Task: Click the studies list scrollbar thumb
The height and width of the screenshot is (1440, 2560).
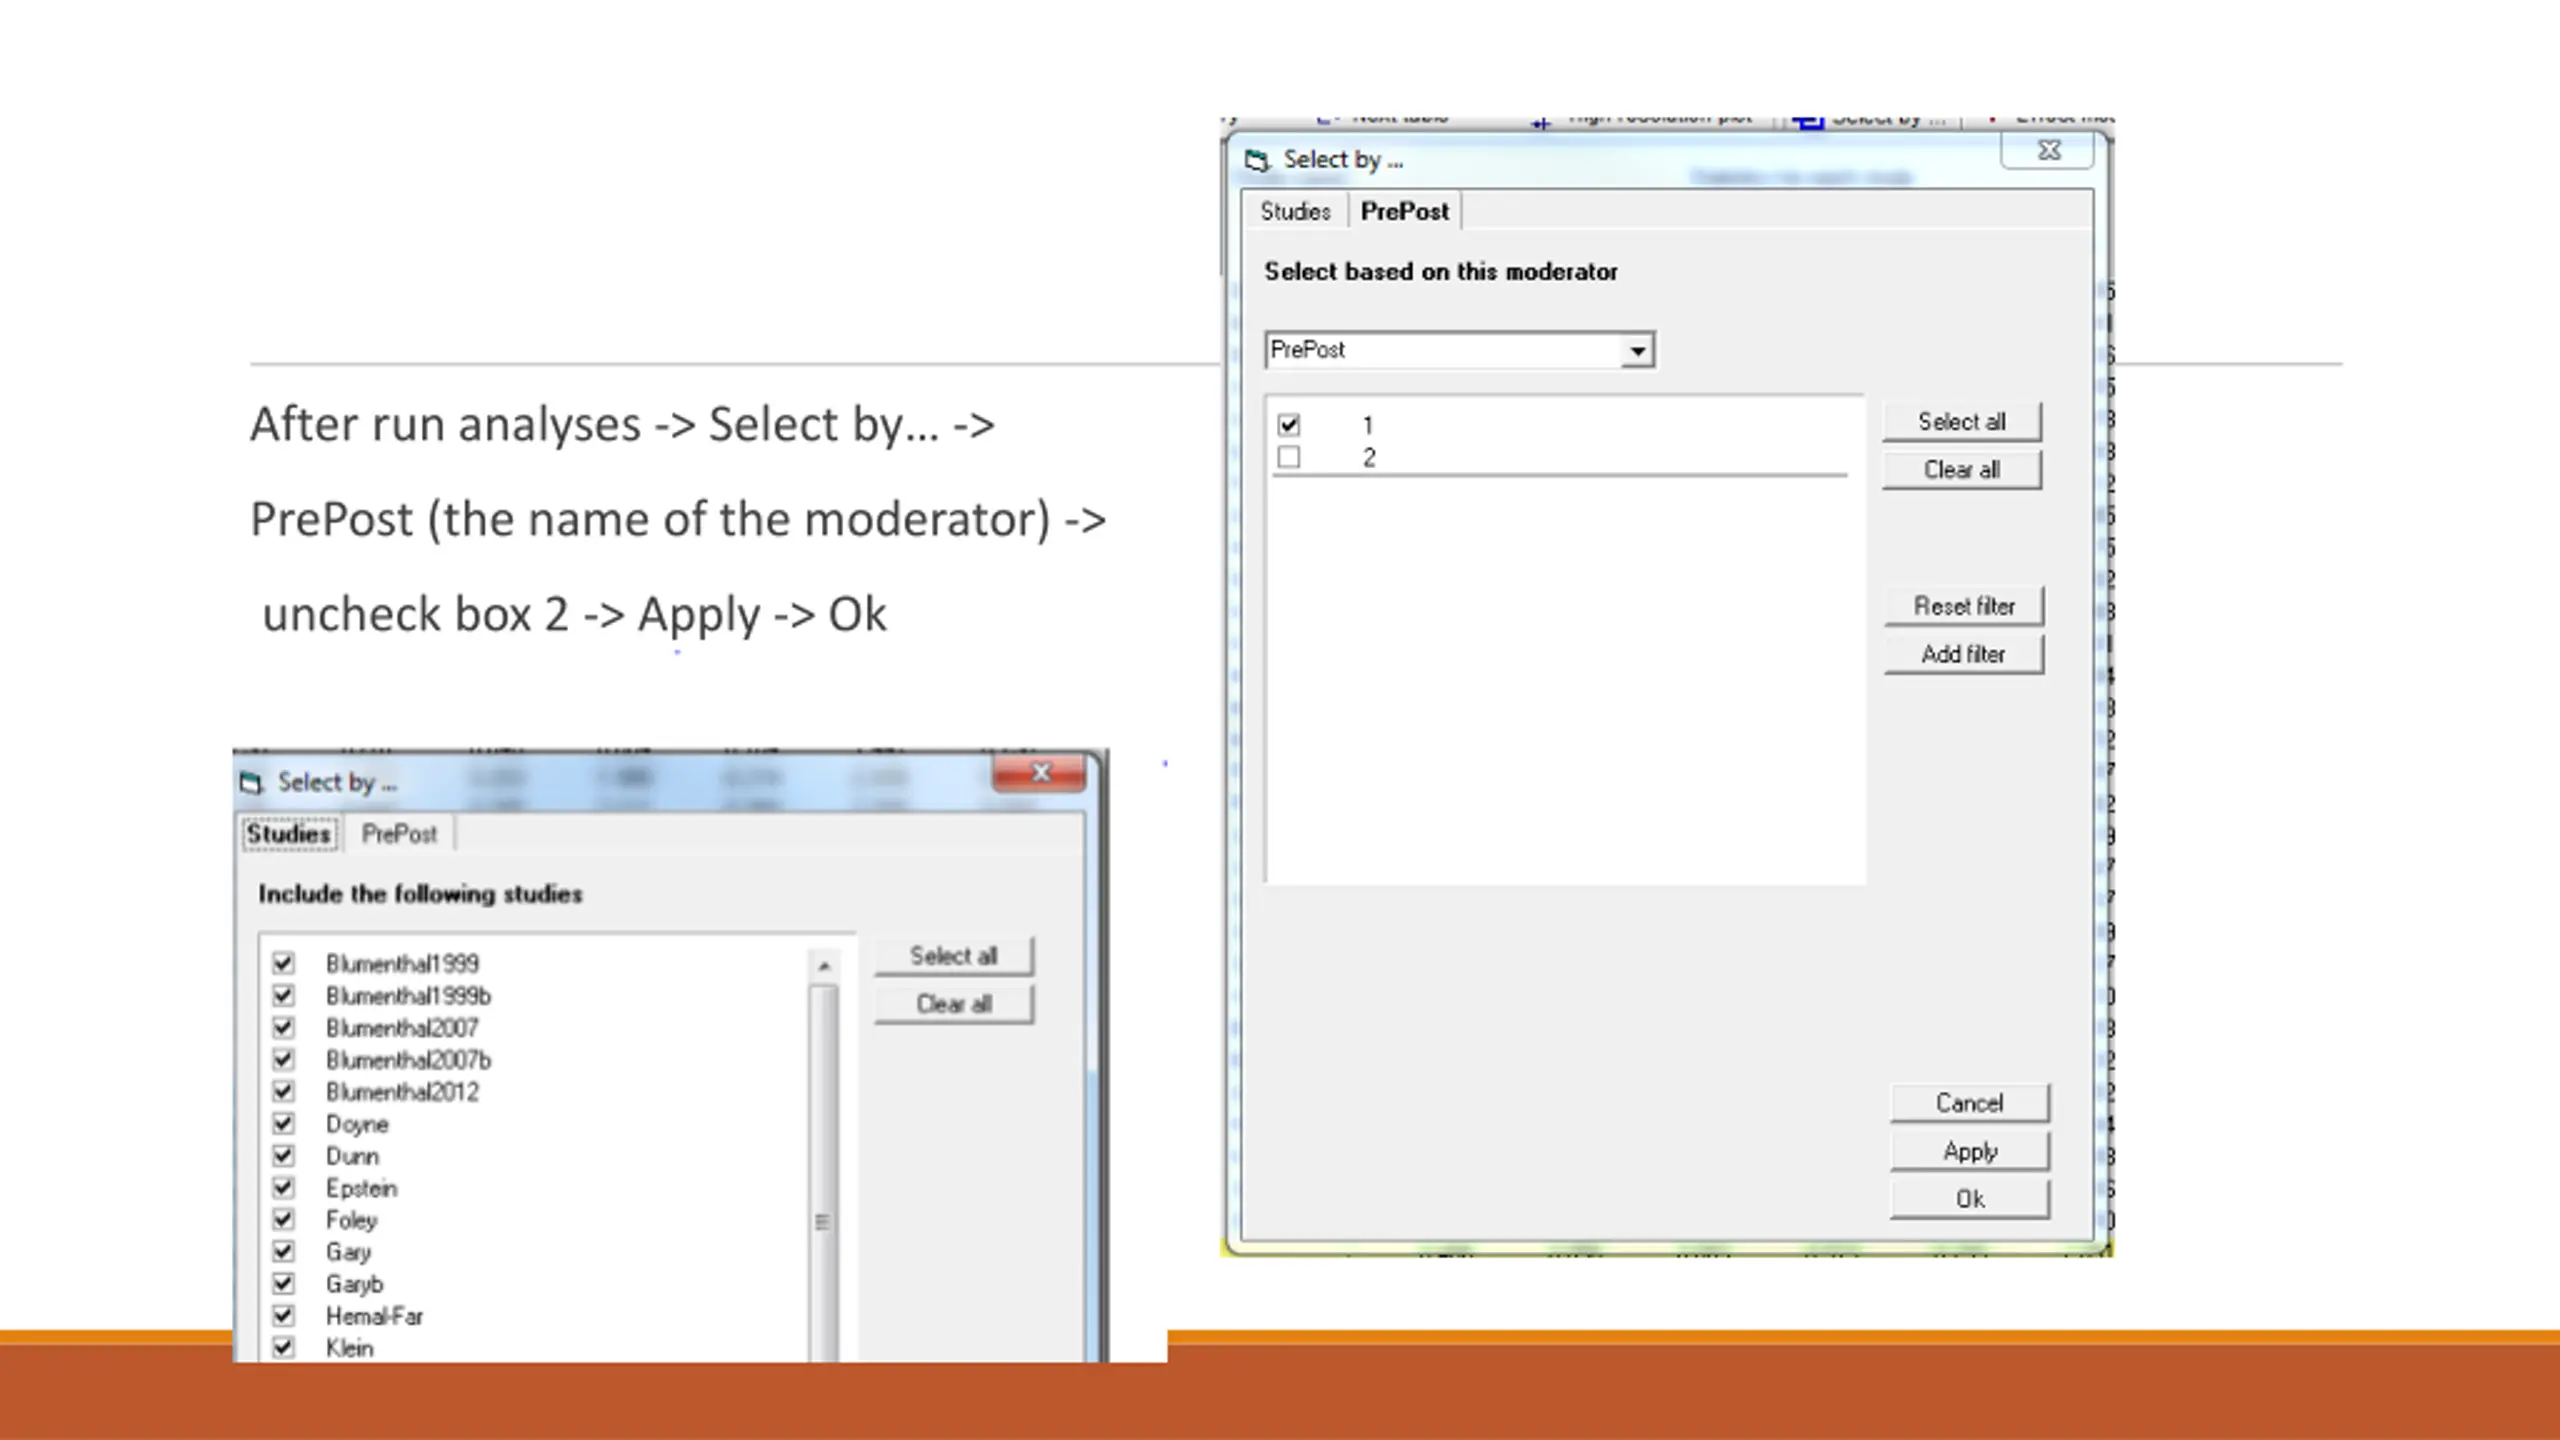Action: click(824, 1172)
